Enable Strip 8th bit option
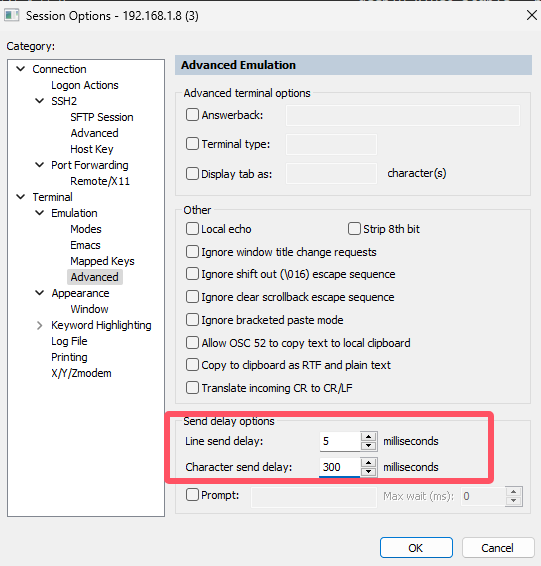 354,229
